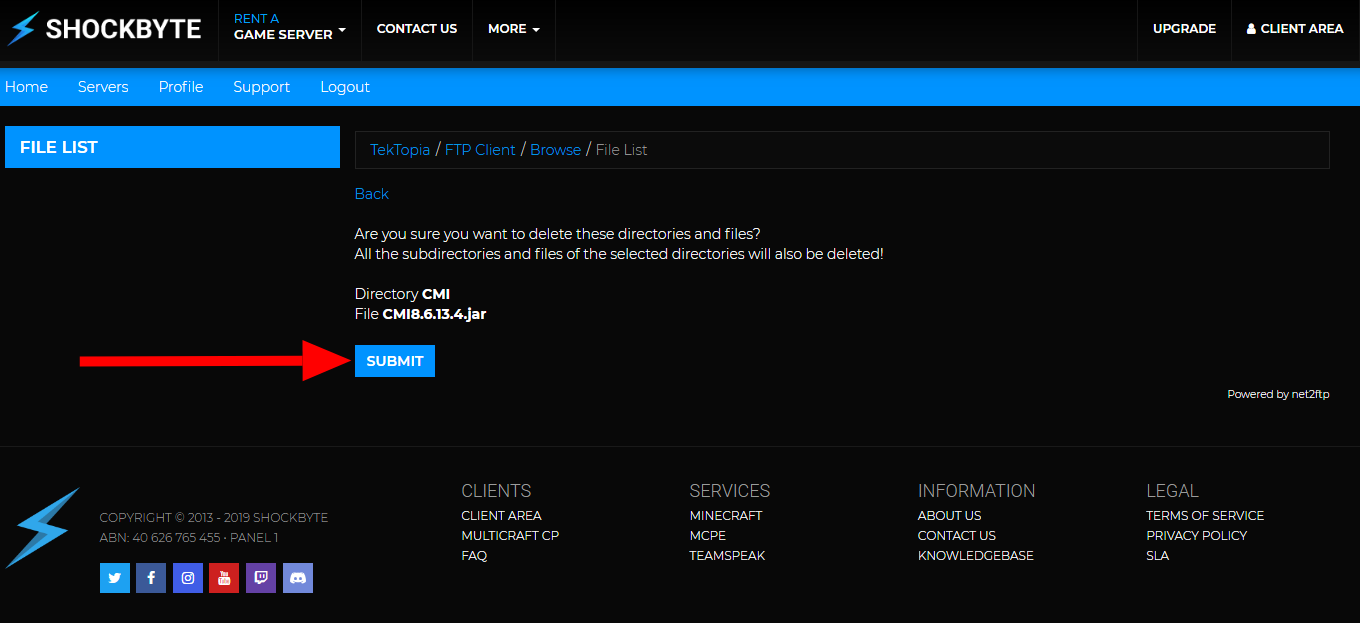Open the UPGRADE page from header
The width and height of the screenshot is (1360, 623).
pyautogui.click(x=1184, y=28)
